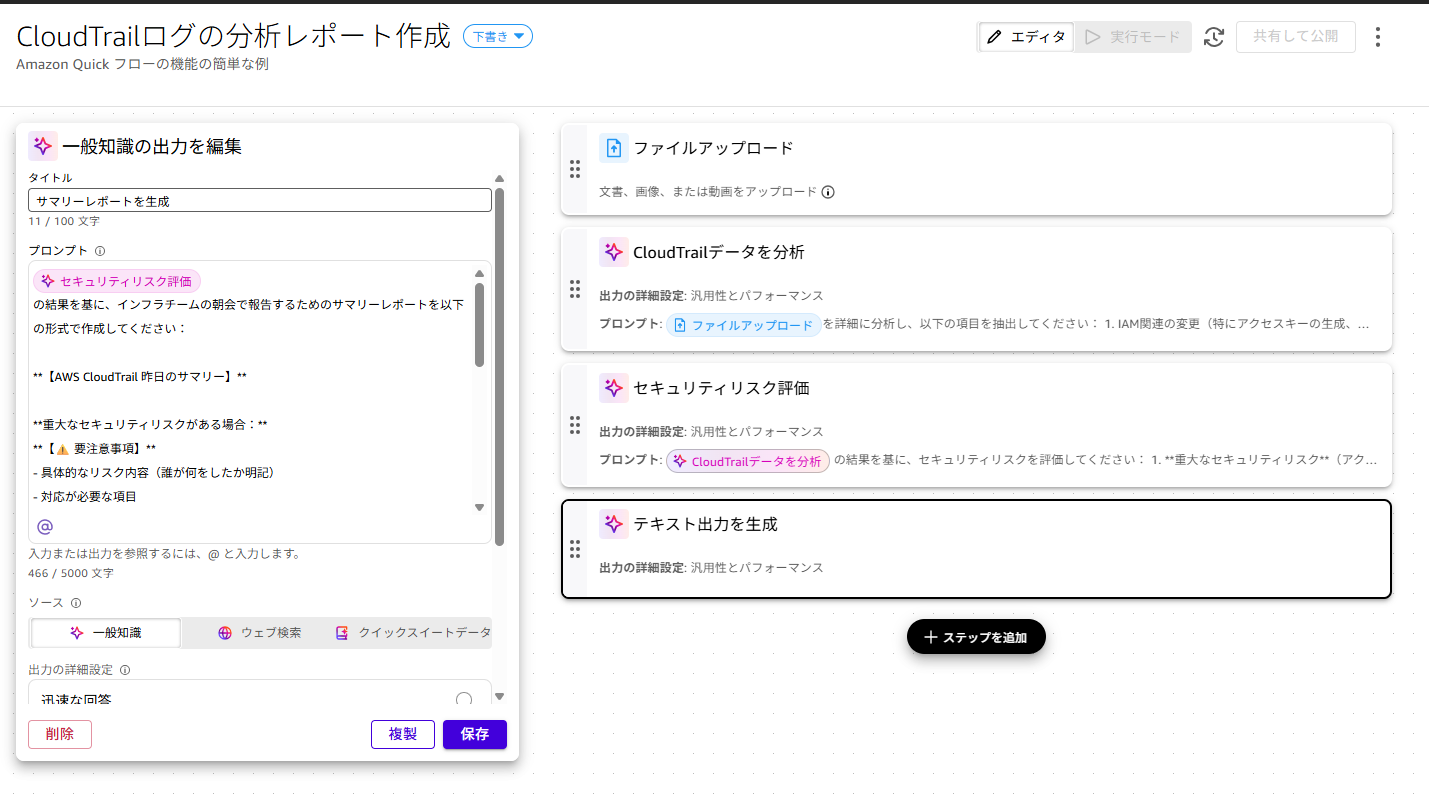Screen dimensions: 1429x808
Task: Click the refresh/sync icon in header
Action: pos(1214,37)
